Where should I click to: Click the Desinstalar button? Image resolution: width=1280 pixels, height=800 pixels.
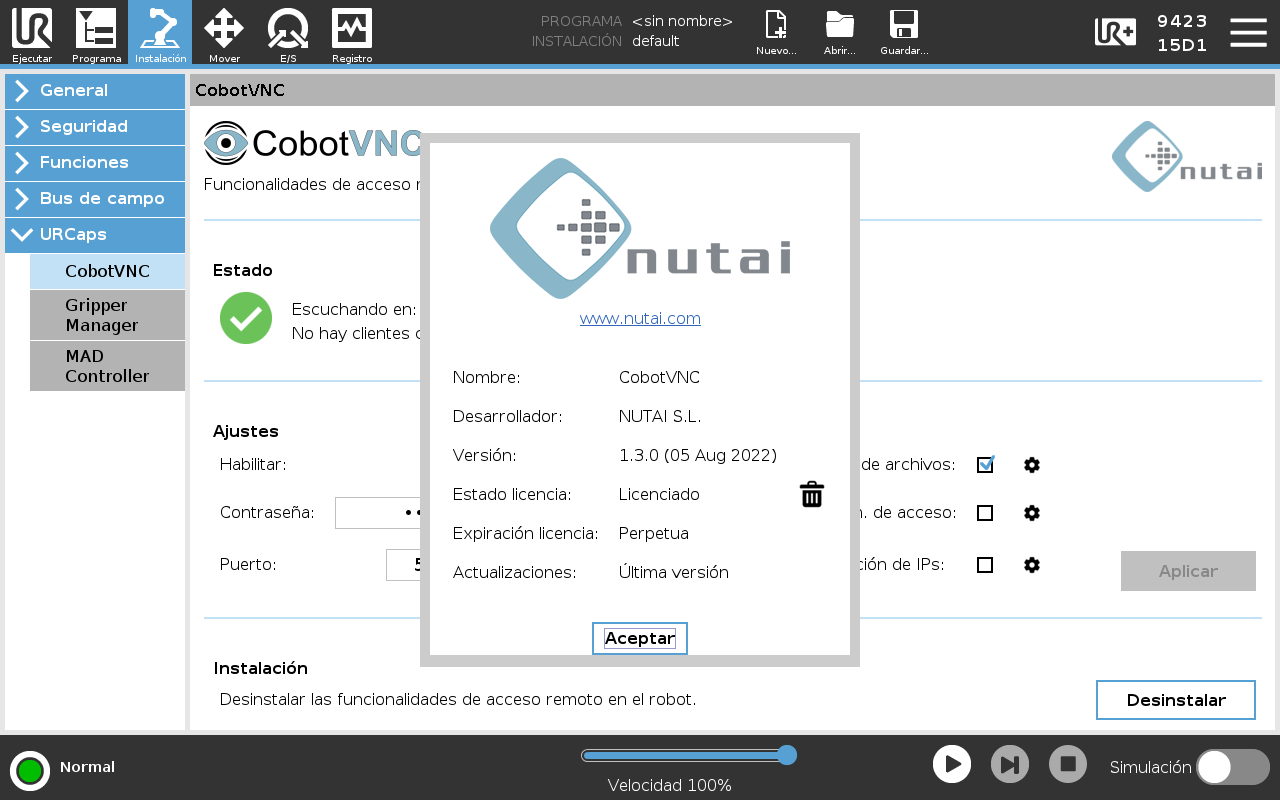(1176, 700)
